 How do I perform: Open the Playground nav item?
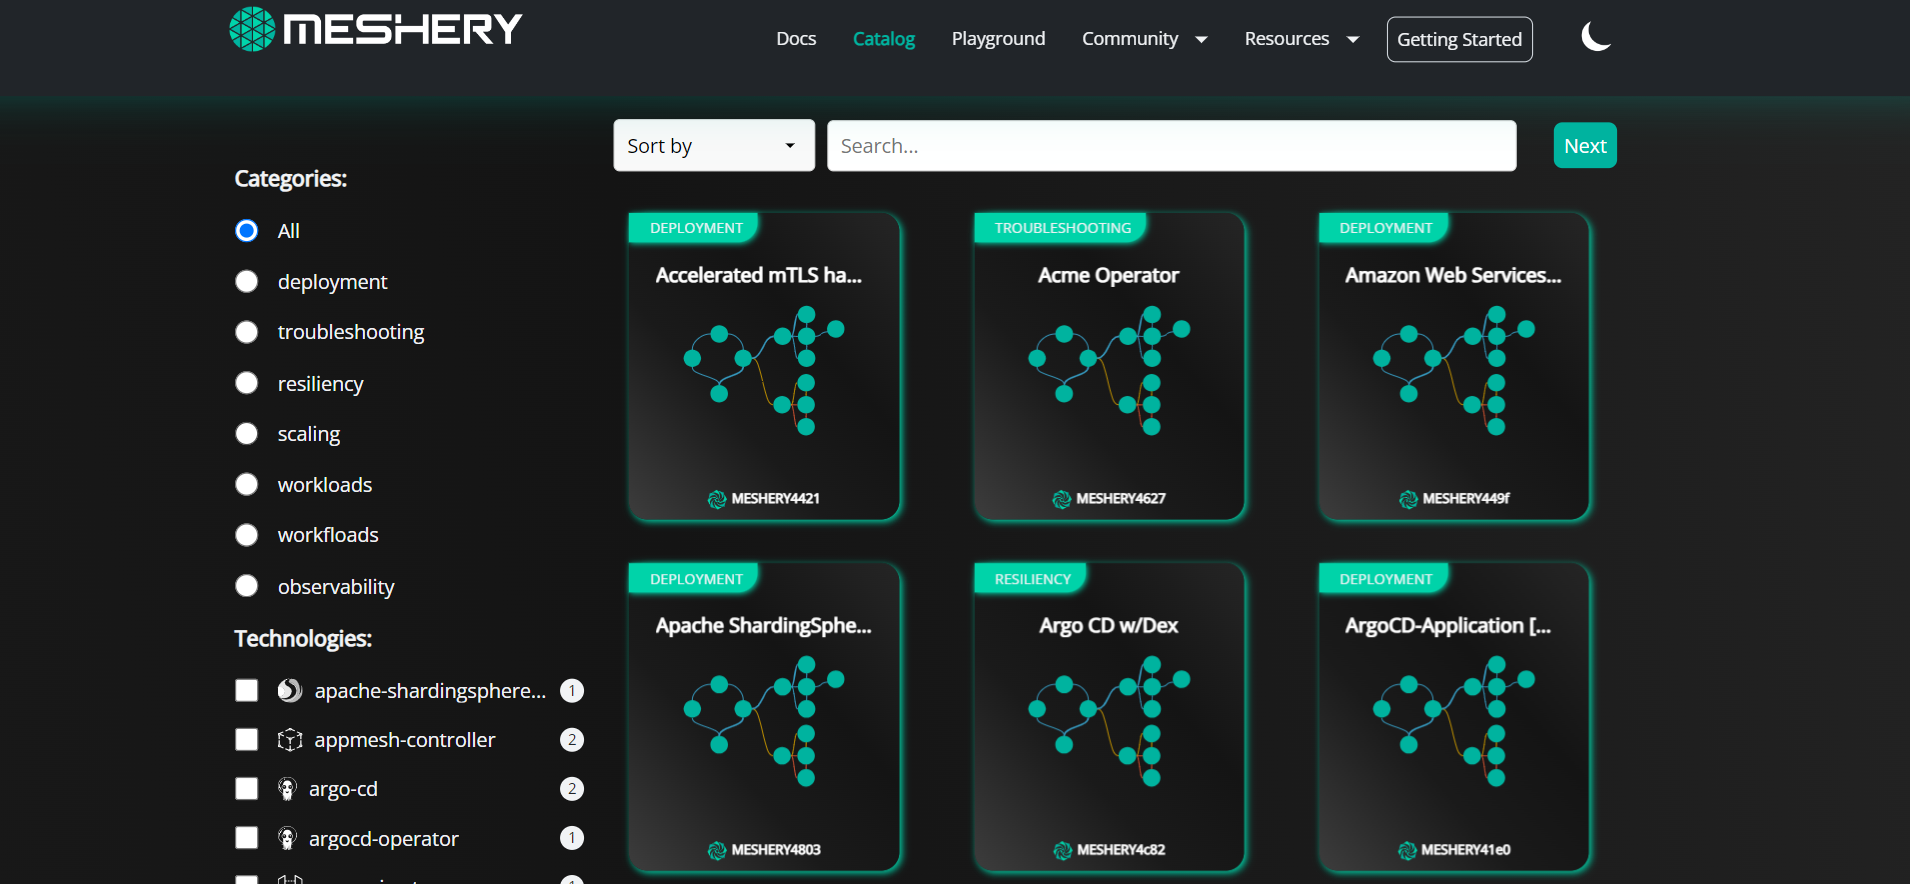tap(998, 39)
